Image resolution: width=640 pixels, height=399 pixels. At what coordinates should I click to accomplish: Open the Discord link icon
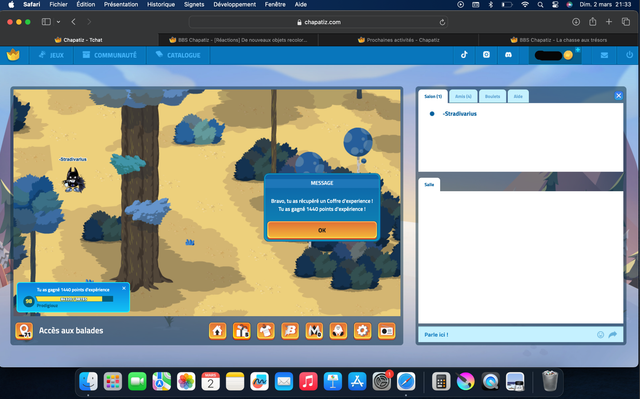508,55
